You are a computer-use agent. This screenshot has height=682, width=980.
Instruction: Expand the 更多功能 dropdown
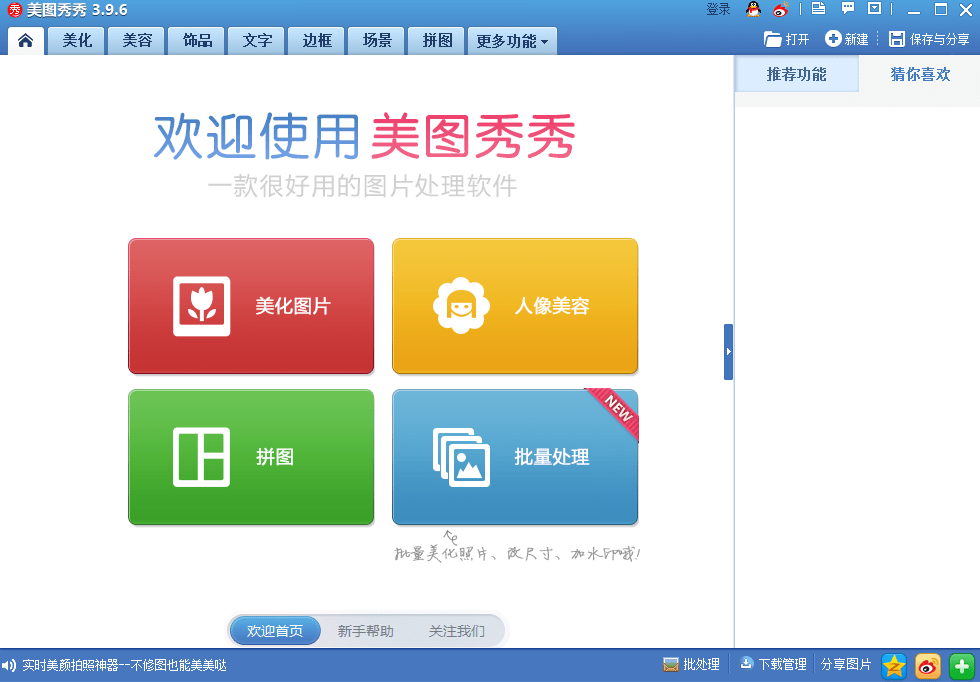click(x=512, y=41)
